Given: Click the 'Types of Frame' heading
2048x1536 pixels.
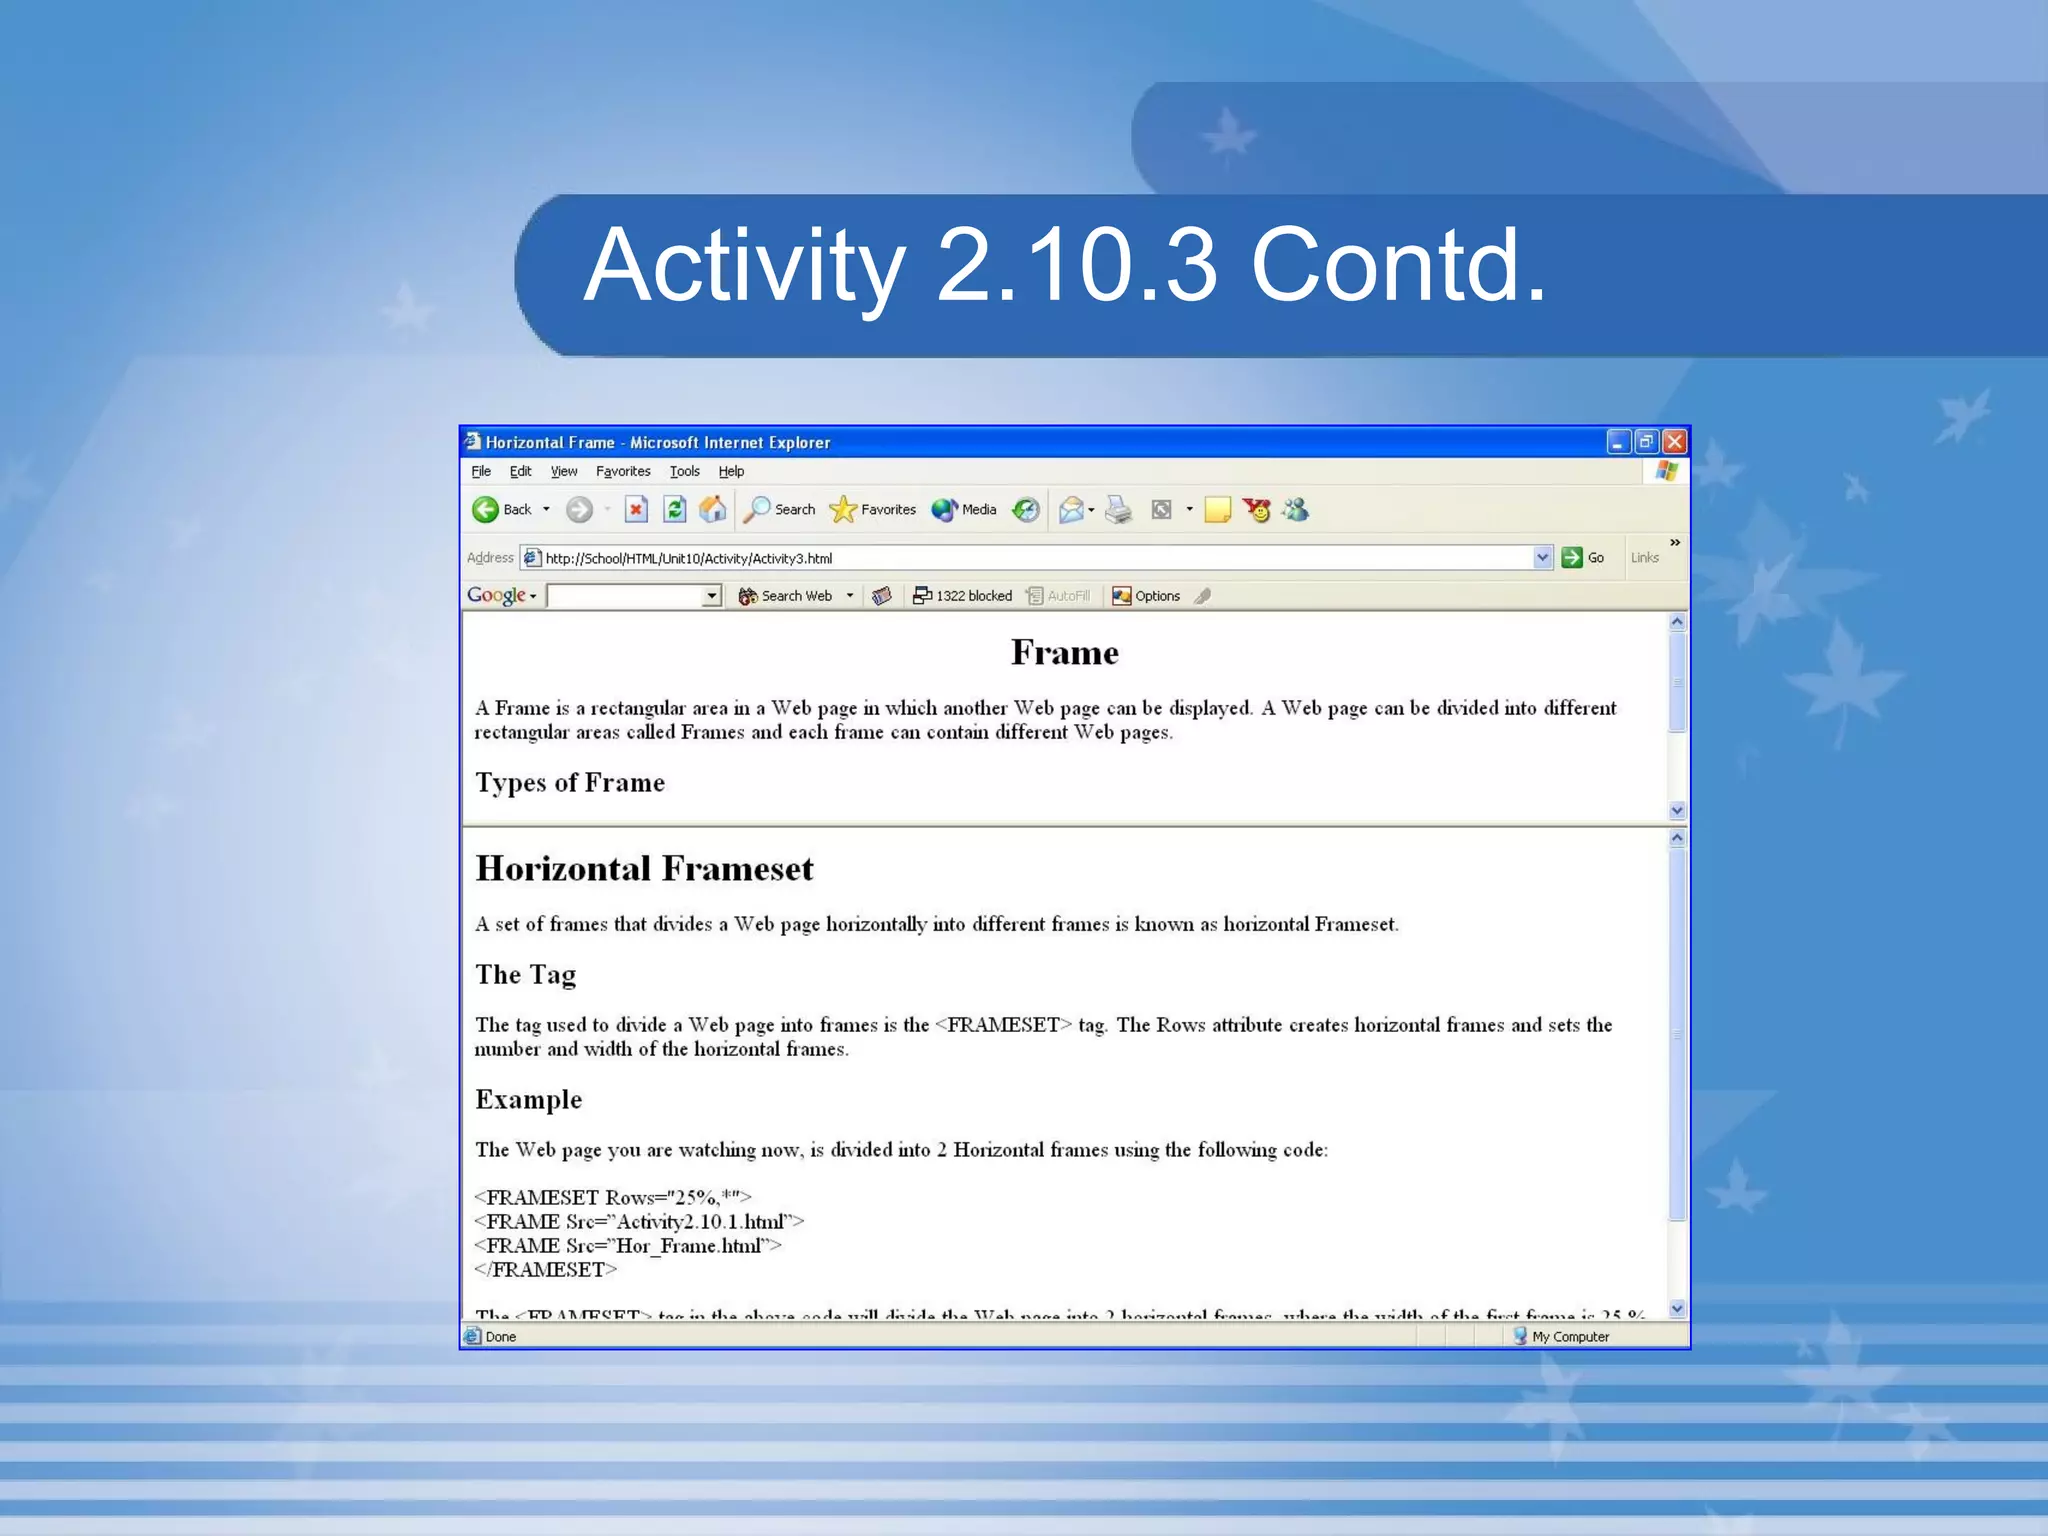Looking at the screenshot, I should tap(570, 783).
